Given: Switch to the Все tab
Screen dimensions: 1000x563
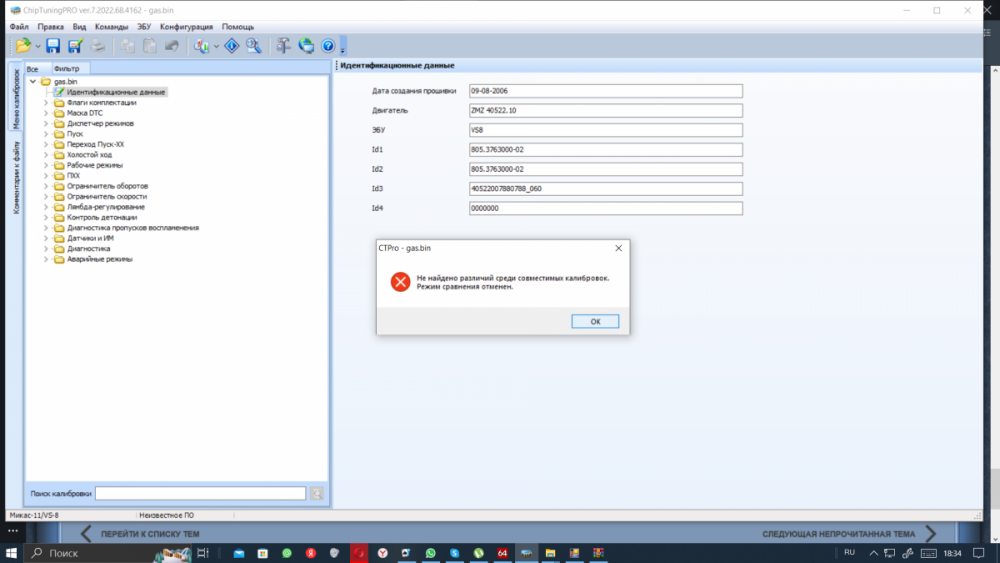Looking at the screenshot, I should pos(33,69).
